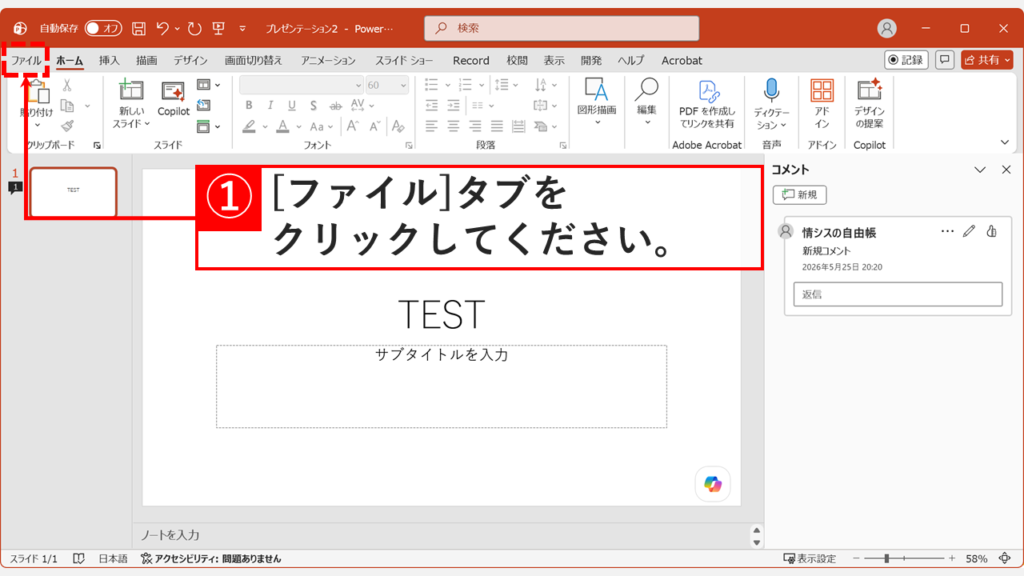The width and height of the screenshot is (1024, 576).
Task: Open デザインの提案 design ideas
Action: coord(869,104)
